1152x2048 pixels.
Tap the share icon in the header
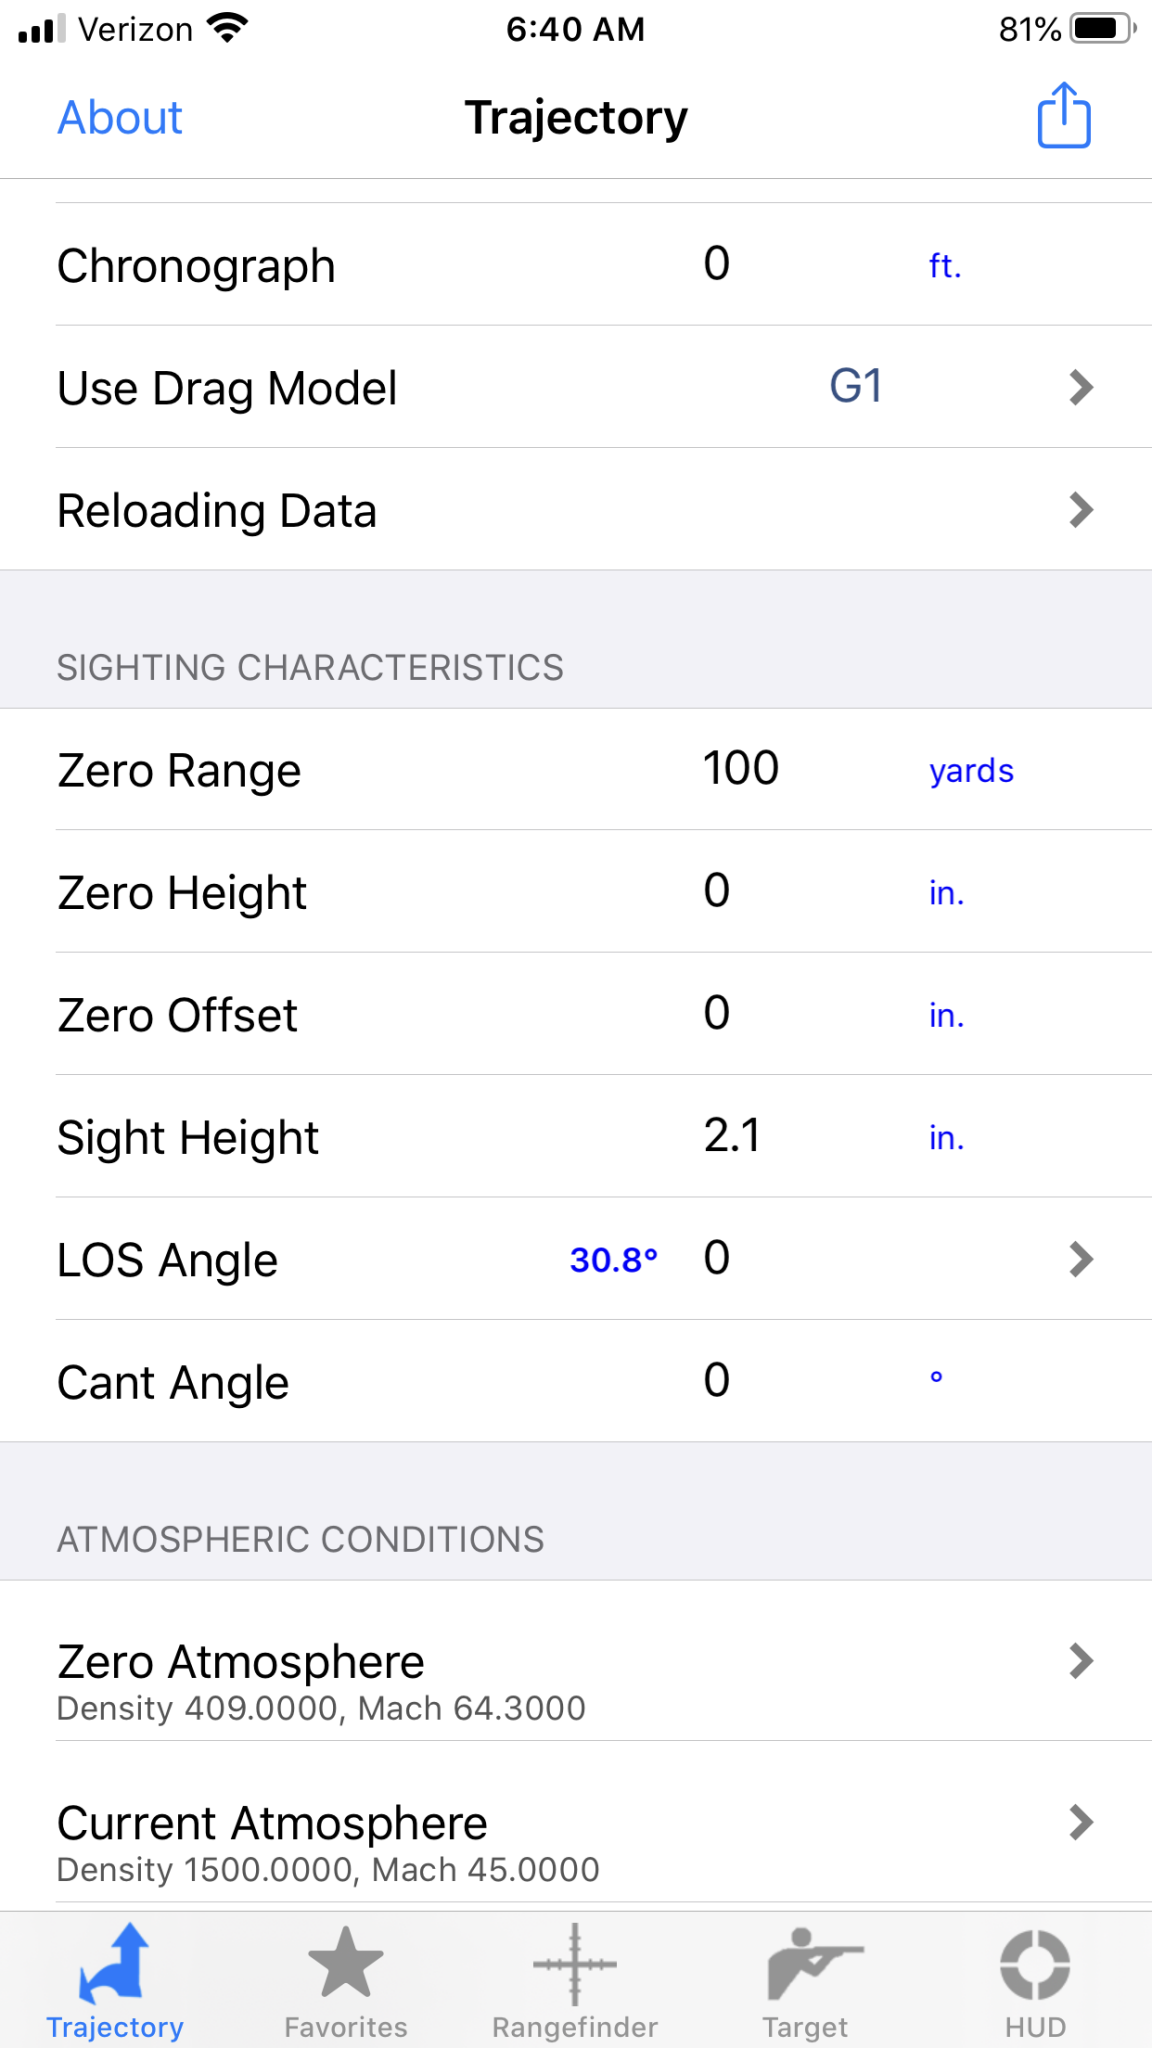click(x=1063, y=116)
